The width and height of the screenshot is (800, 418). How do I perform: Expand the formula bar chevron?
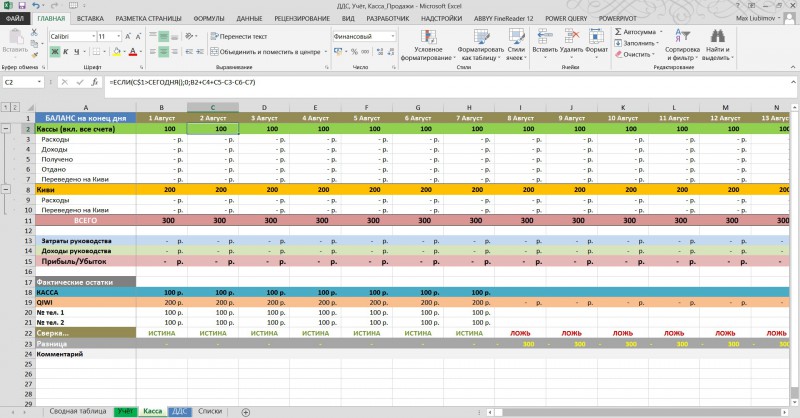tap(793, 82)
